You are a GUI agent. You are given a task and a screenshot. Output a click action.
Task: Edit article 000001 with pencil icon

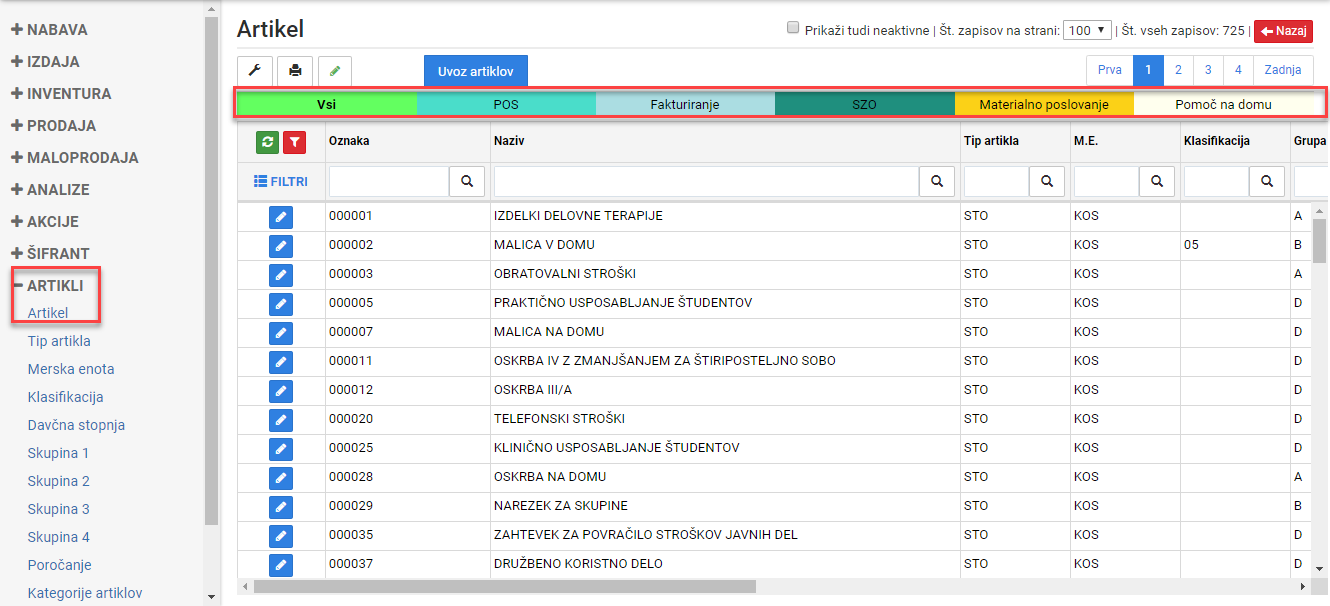(x=281, y=216)
